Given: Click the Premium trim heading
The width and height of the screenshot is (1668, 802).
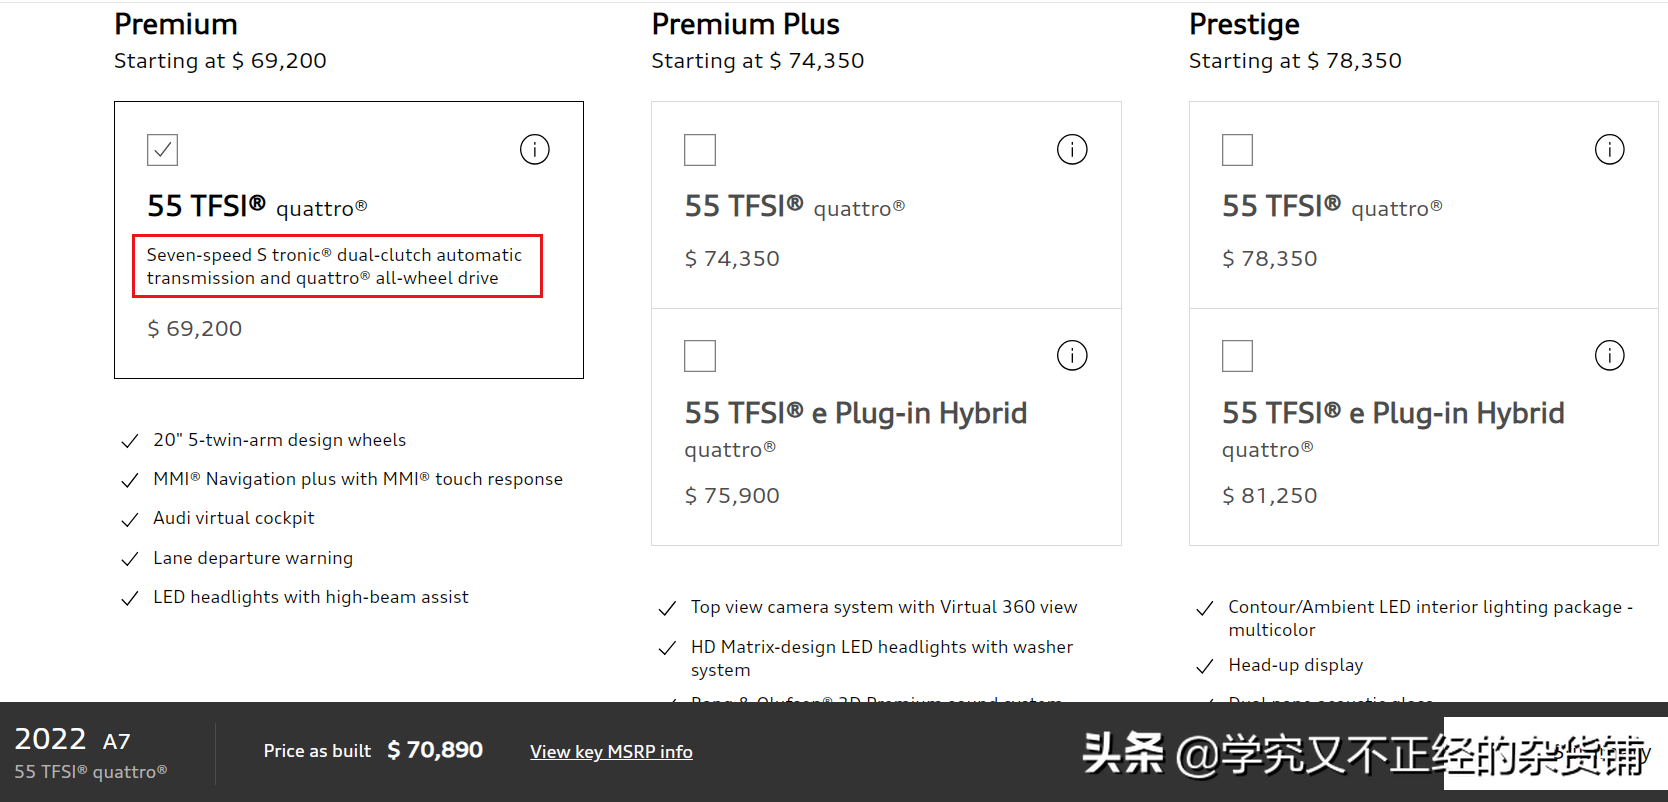Looking at the screenshot, I should 176,24.
